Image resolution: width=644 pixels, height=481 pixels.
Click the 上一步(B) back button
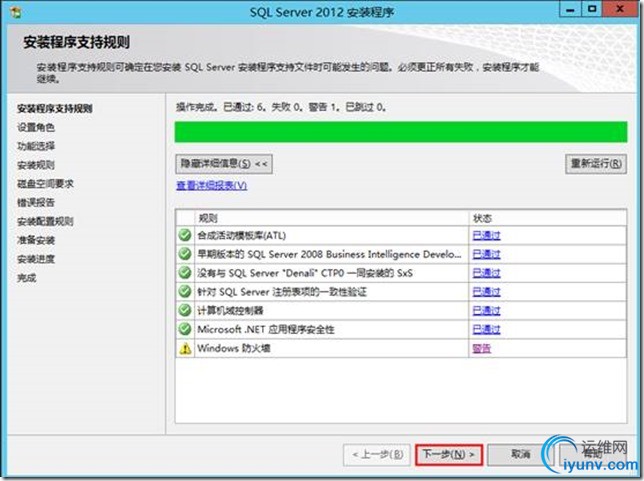pos(377,455)
